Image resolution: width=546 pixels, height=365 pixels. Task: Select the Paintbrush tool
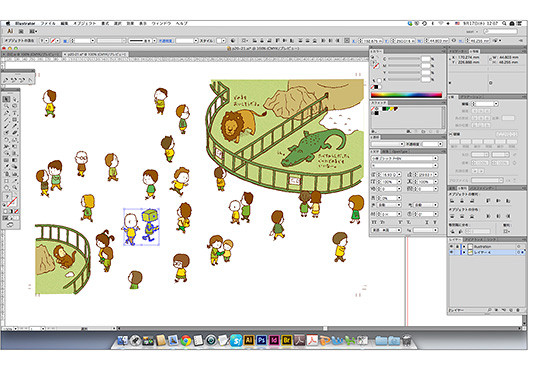click(x=6, y=126)
